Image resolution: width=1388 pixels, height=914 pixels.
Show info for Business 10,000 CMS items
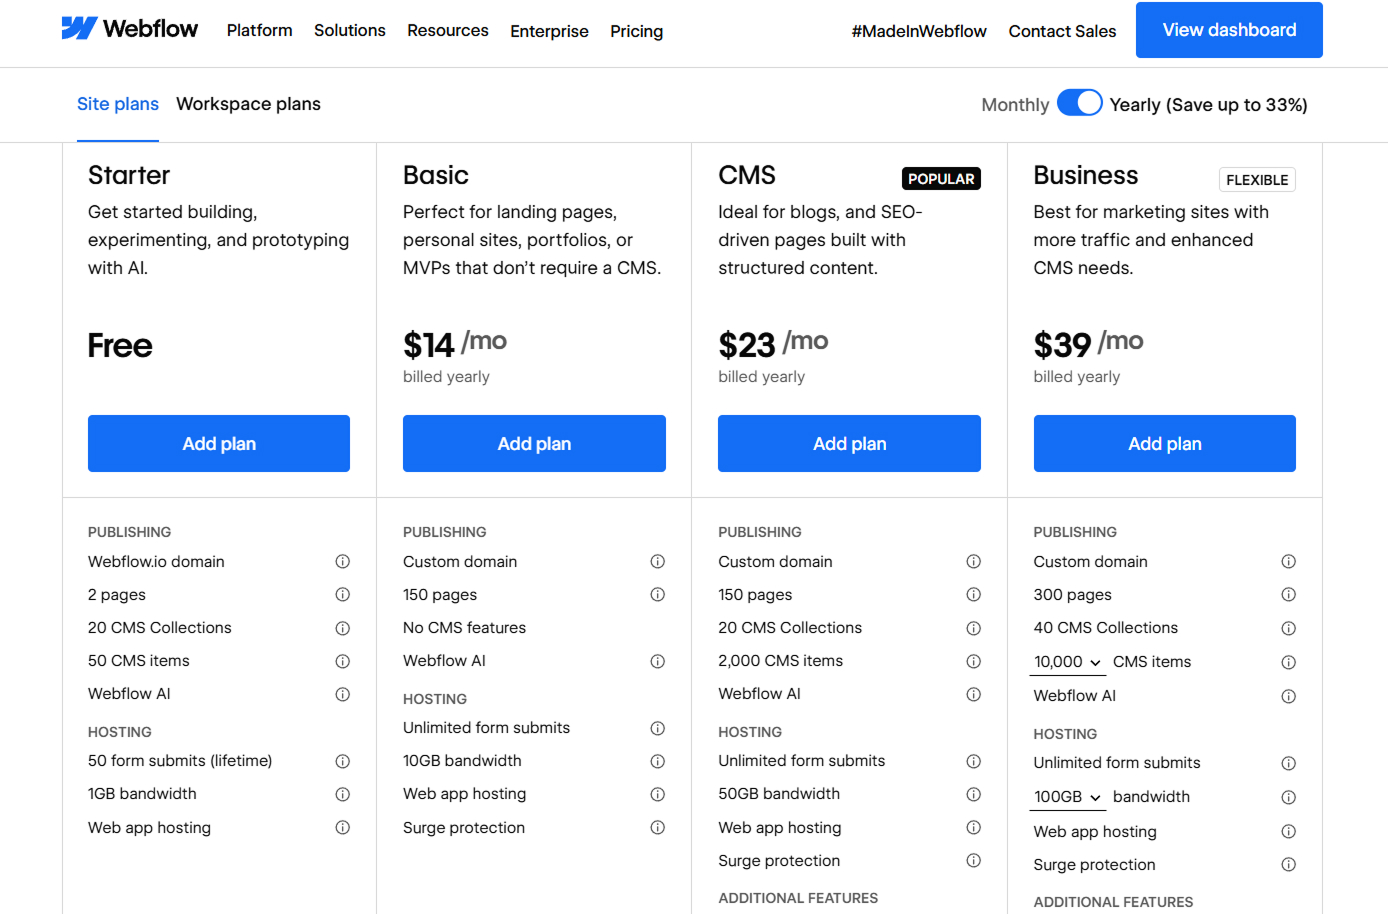pos(1289,662)
